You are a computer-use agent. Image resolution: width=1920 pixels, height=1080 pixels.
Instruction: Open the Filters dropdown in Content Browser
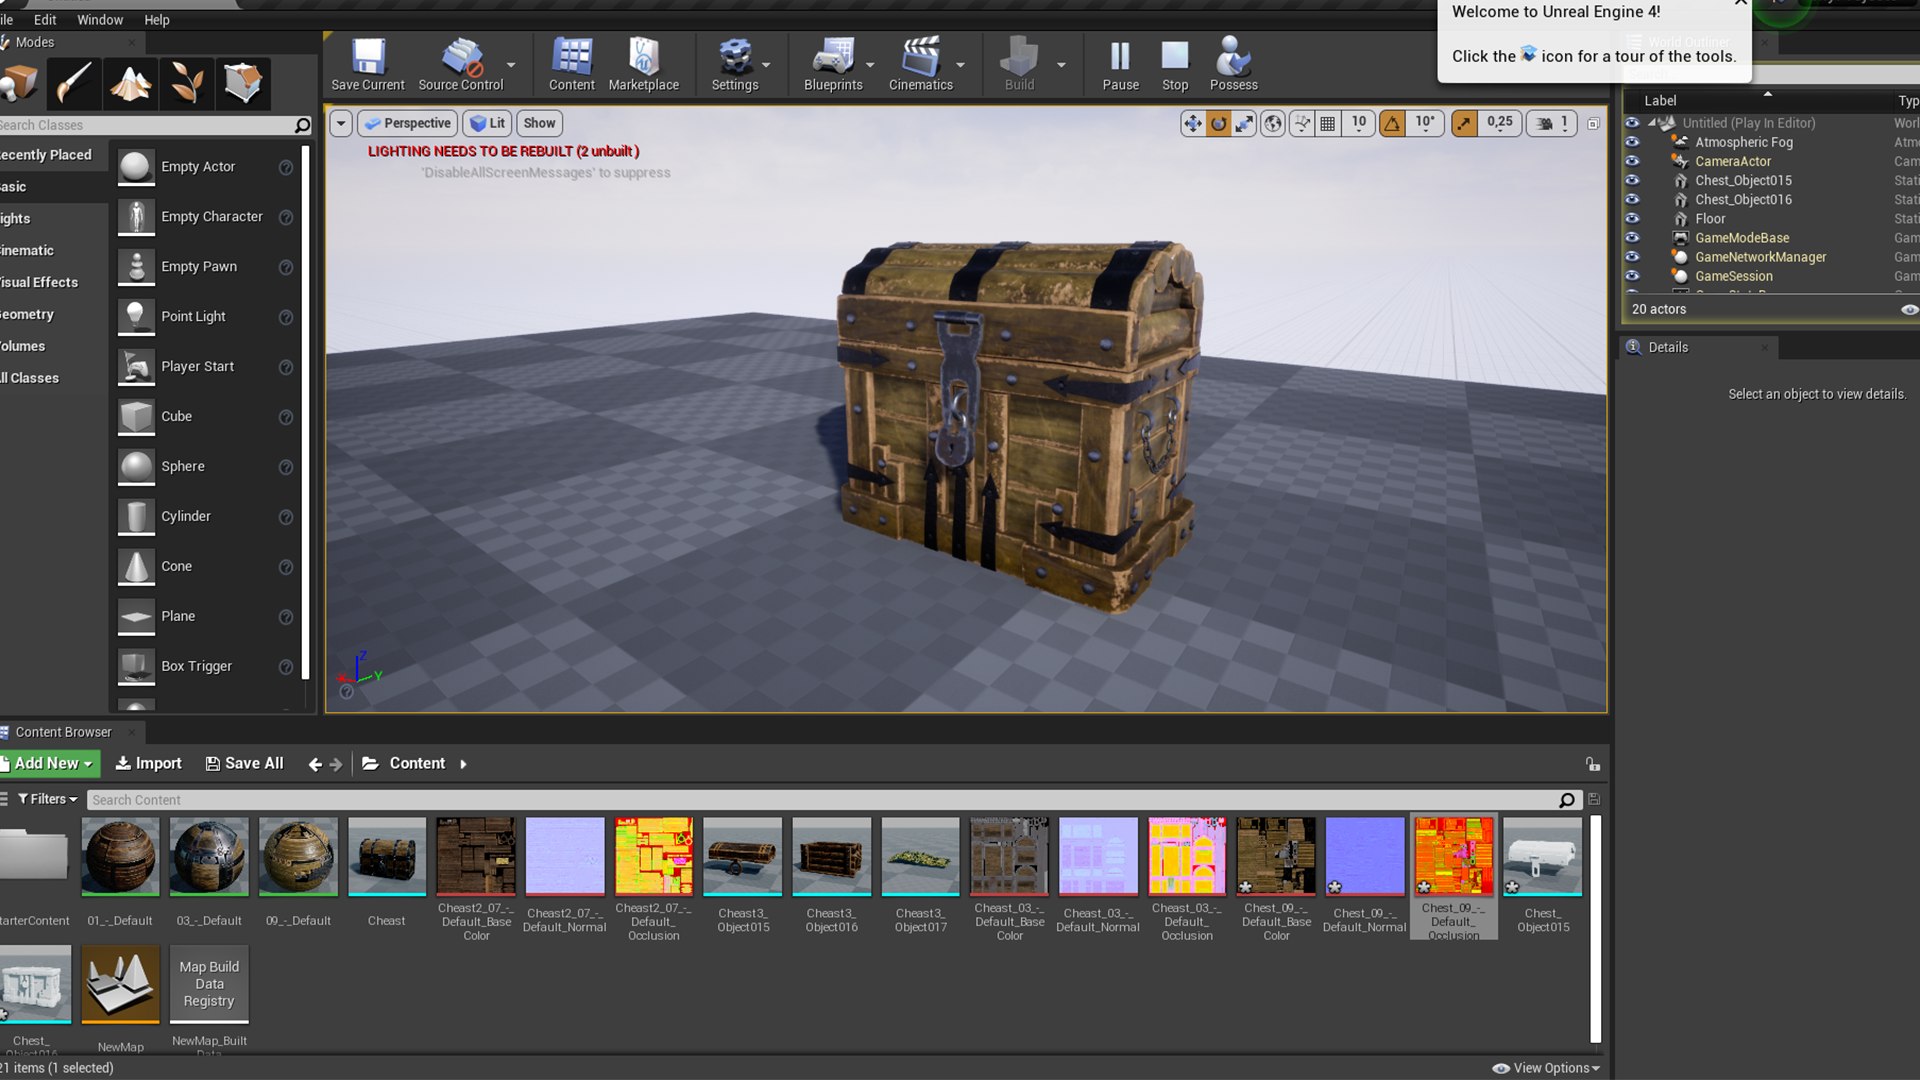48,799
